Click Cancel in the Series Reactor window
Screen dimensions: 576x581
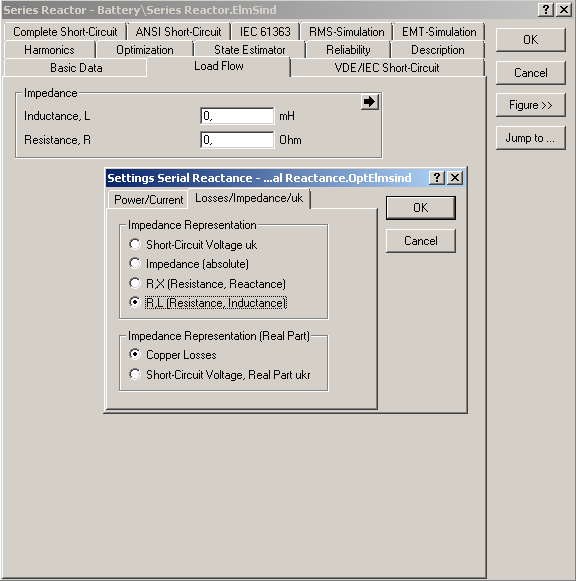(530, 73)
